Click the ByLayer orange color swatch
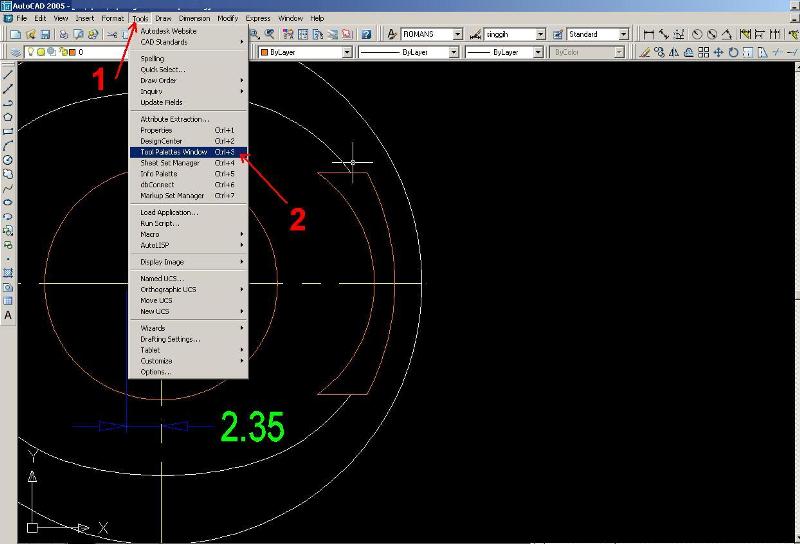 (264, 52)
